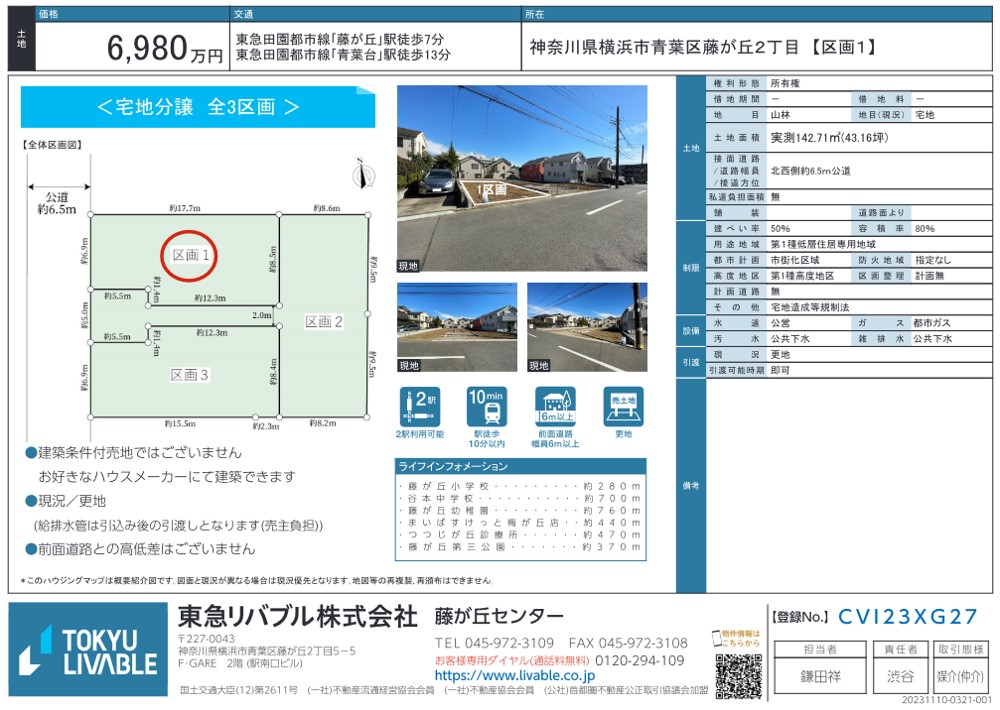Select the 区画3 lot on the map
This screenshot has width=1000, height=710.
190,375
